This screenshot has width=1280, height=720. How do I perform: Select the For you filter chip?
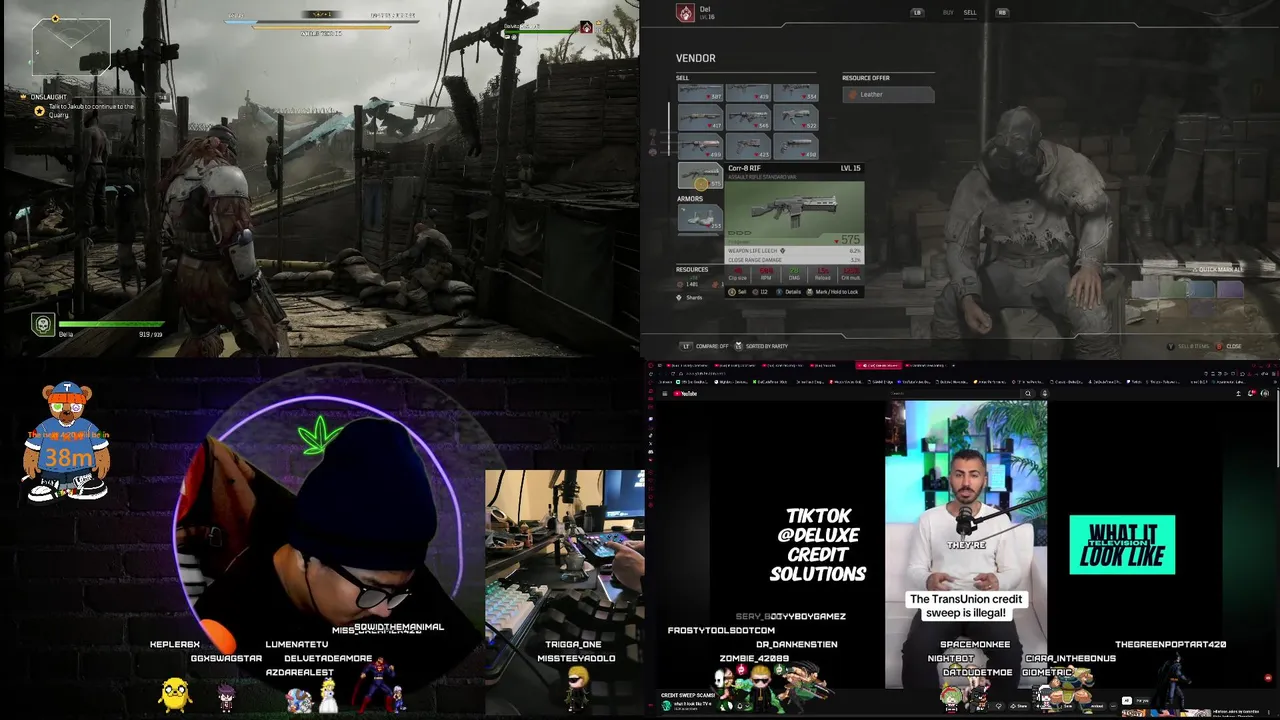click(x=1143, y=700)
